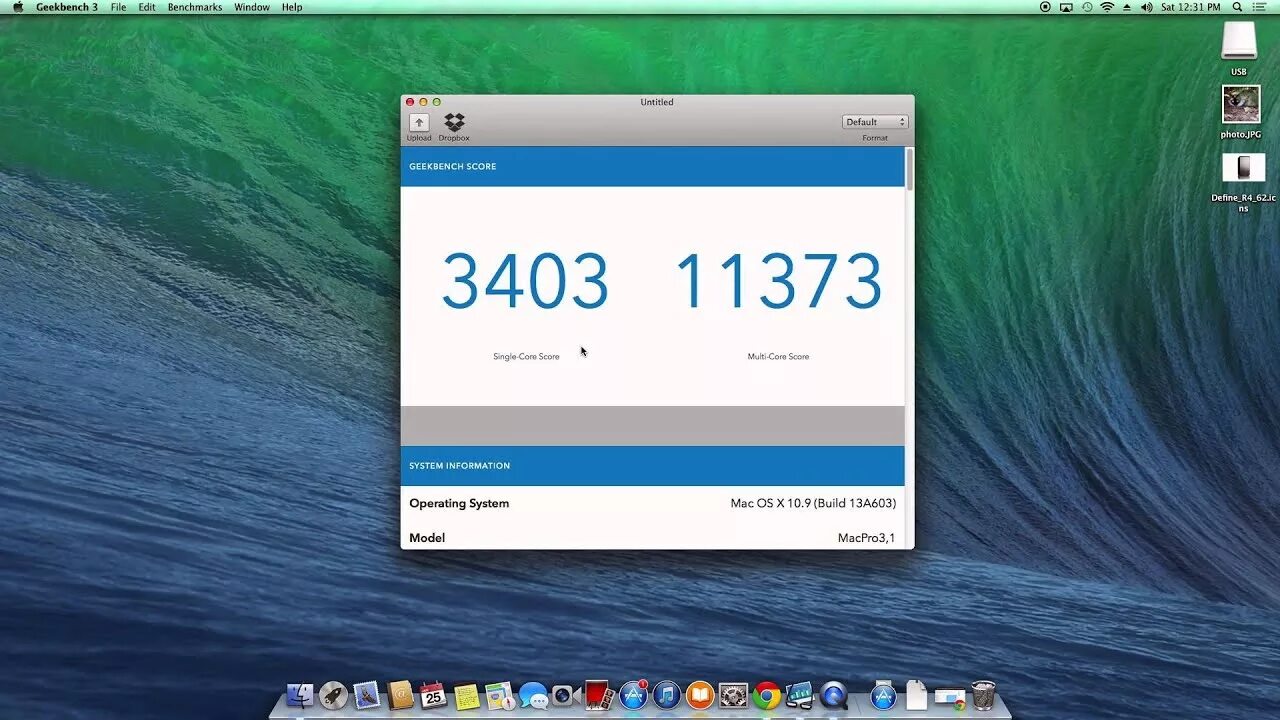Open the Help menu

292,7
